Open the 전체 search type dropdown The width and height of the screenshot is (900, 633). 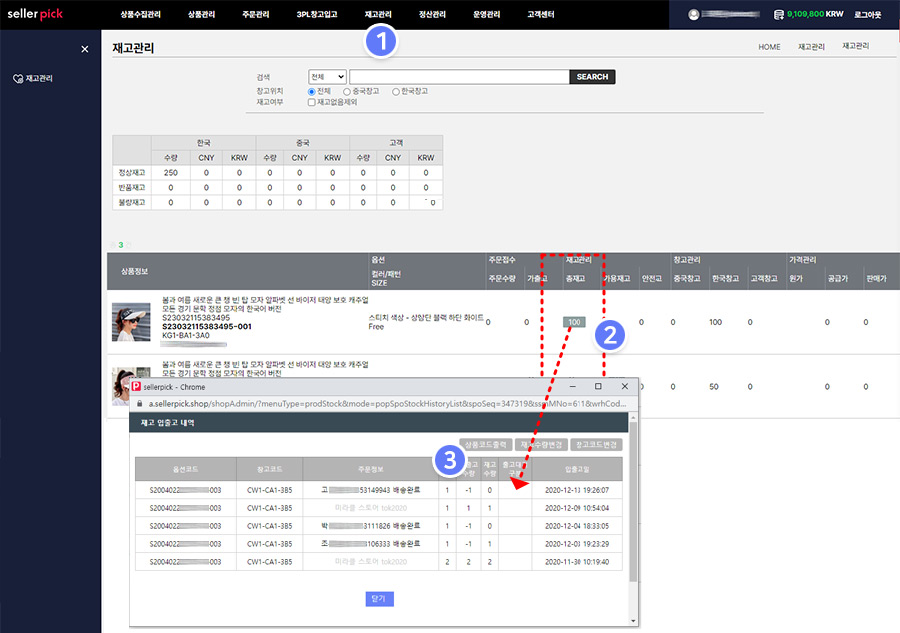(x=327, y=77)
